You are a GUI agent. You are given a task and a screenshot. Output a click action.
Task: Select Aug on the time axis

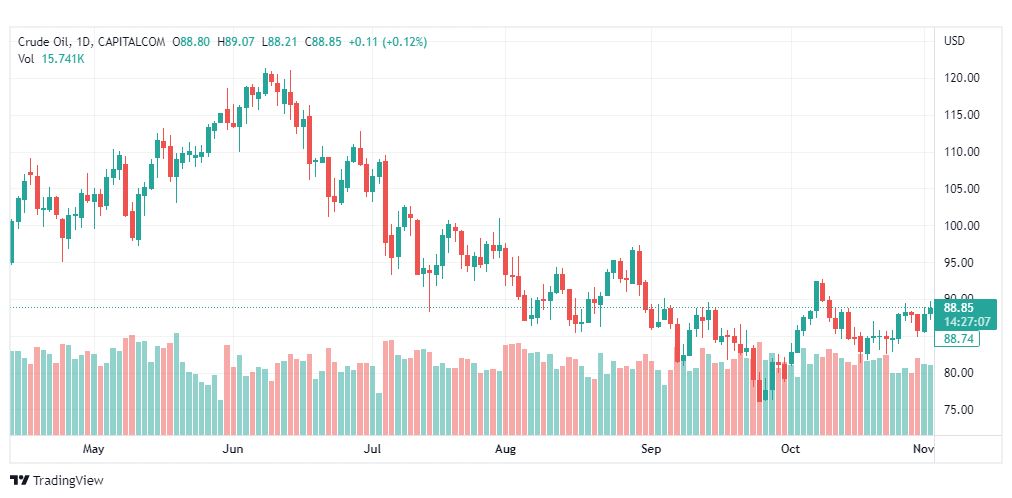pos(506,449)
